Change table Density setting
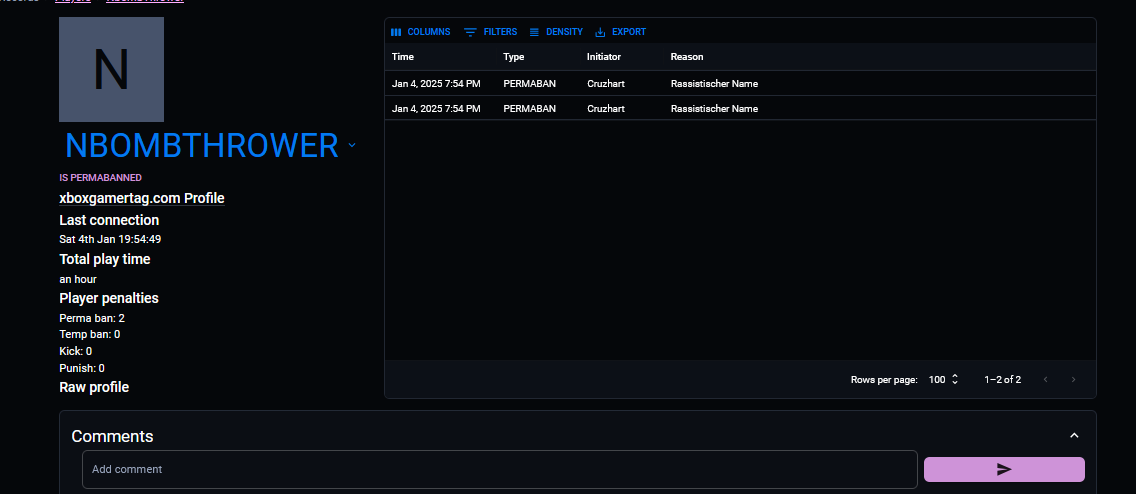The width and height of the screenshot is (1136, 494). pyautogui.click(x=556, y=32)
